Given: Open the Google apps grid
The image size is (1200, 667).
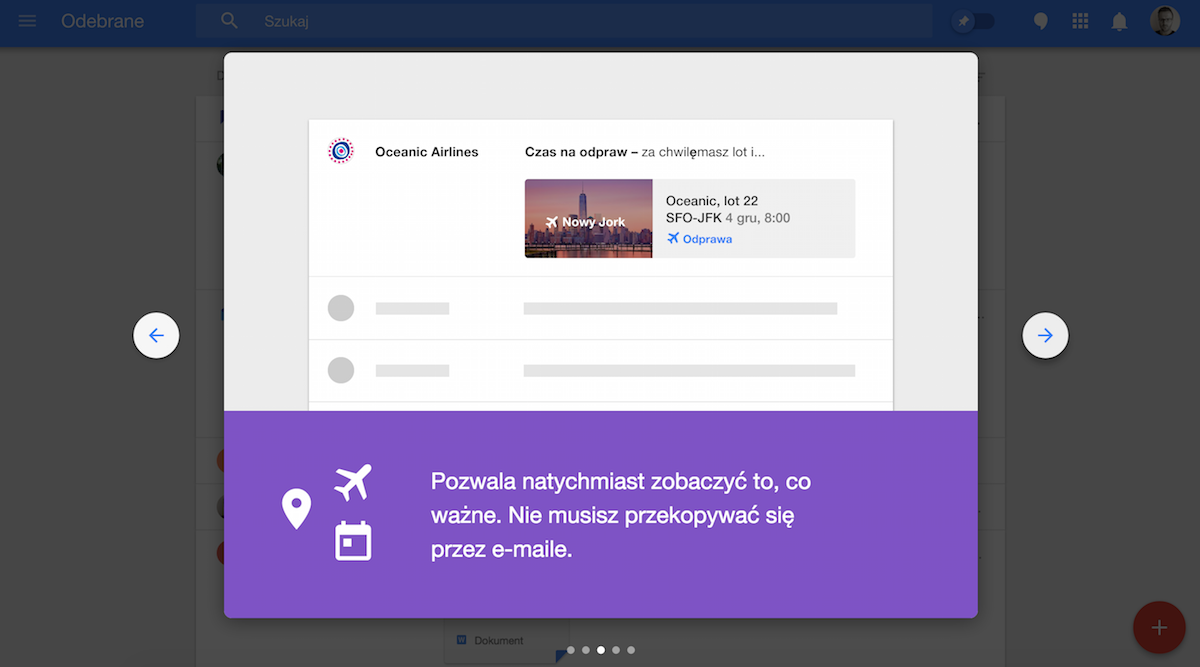Looking at the screenshot, I should pos(1080,21).
